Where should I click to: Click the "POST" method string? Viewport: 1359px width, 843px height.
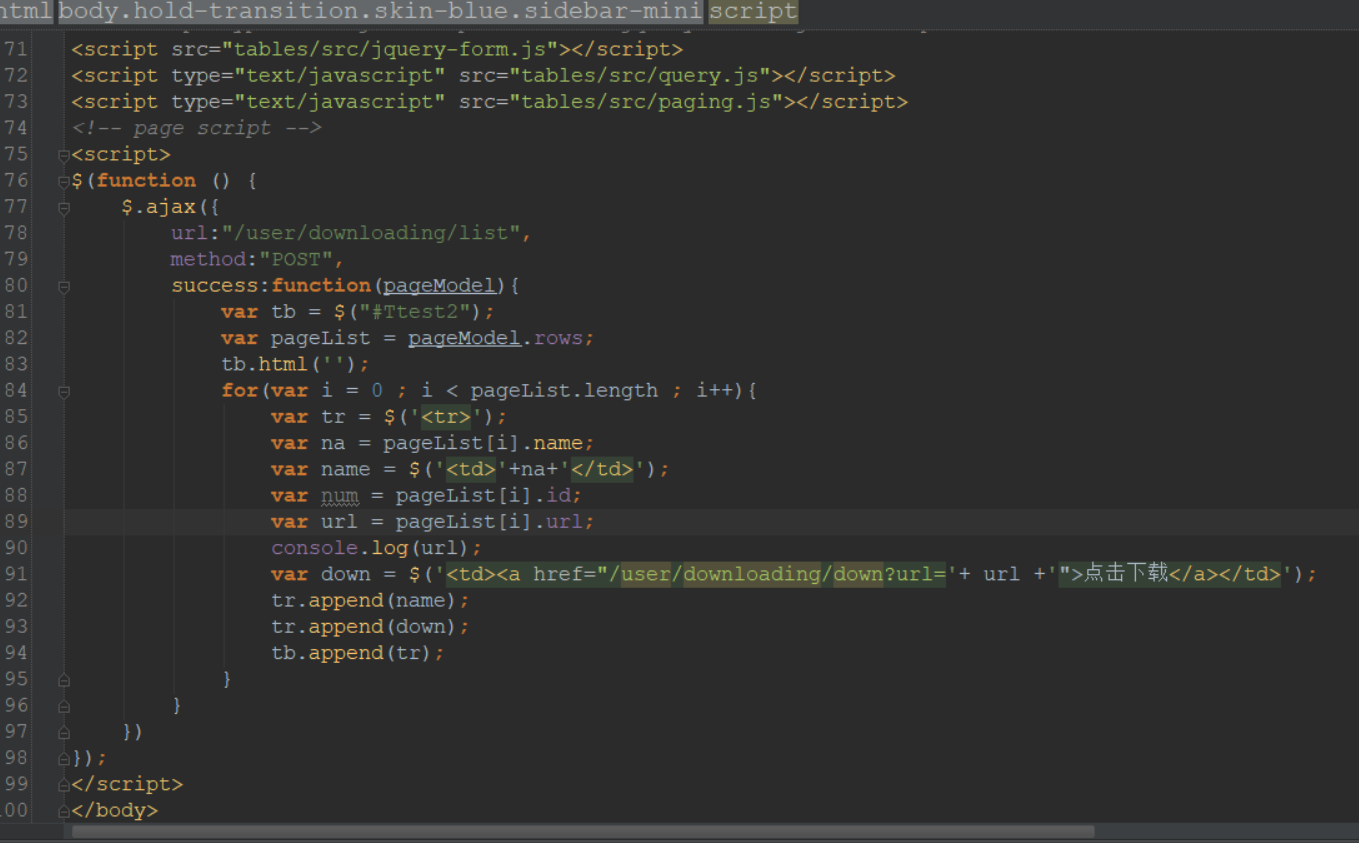(296, 259)
